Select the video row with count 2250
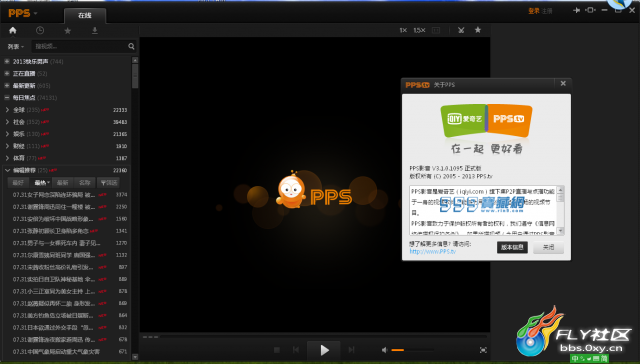The image size is (640, 364). pyautogui.click(x=67, y=207)
